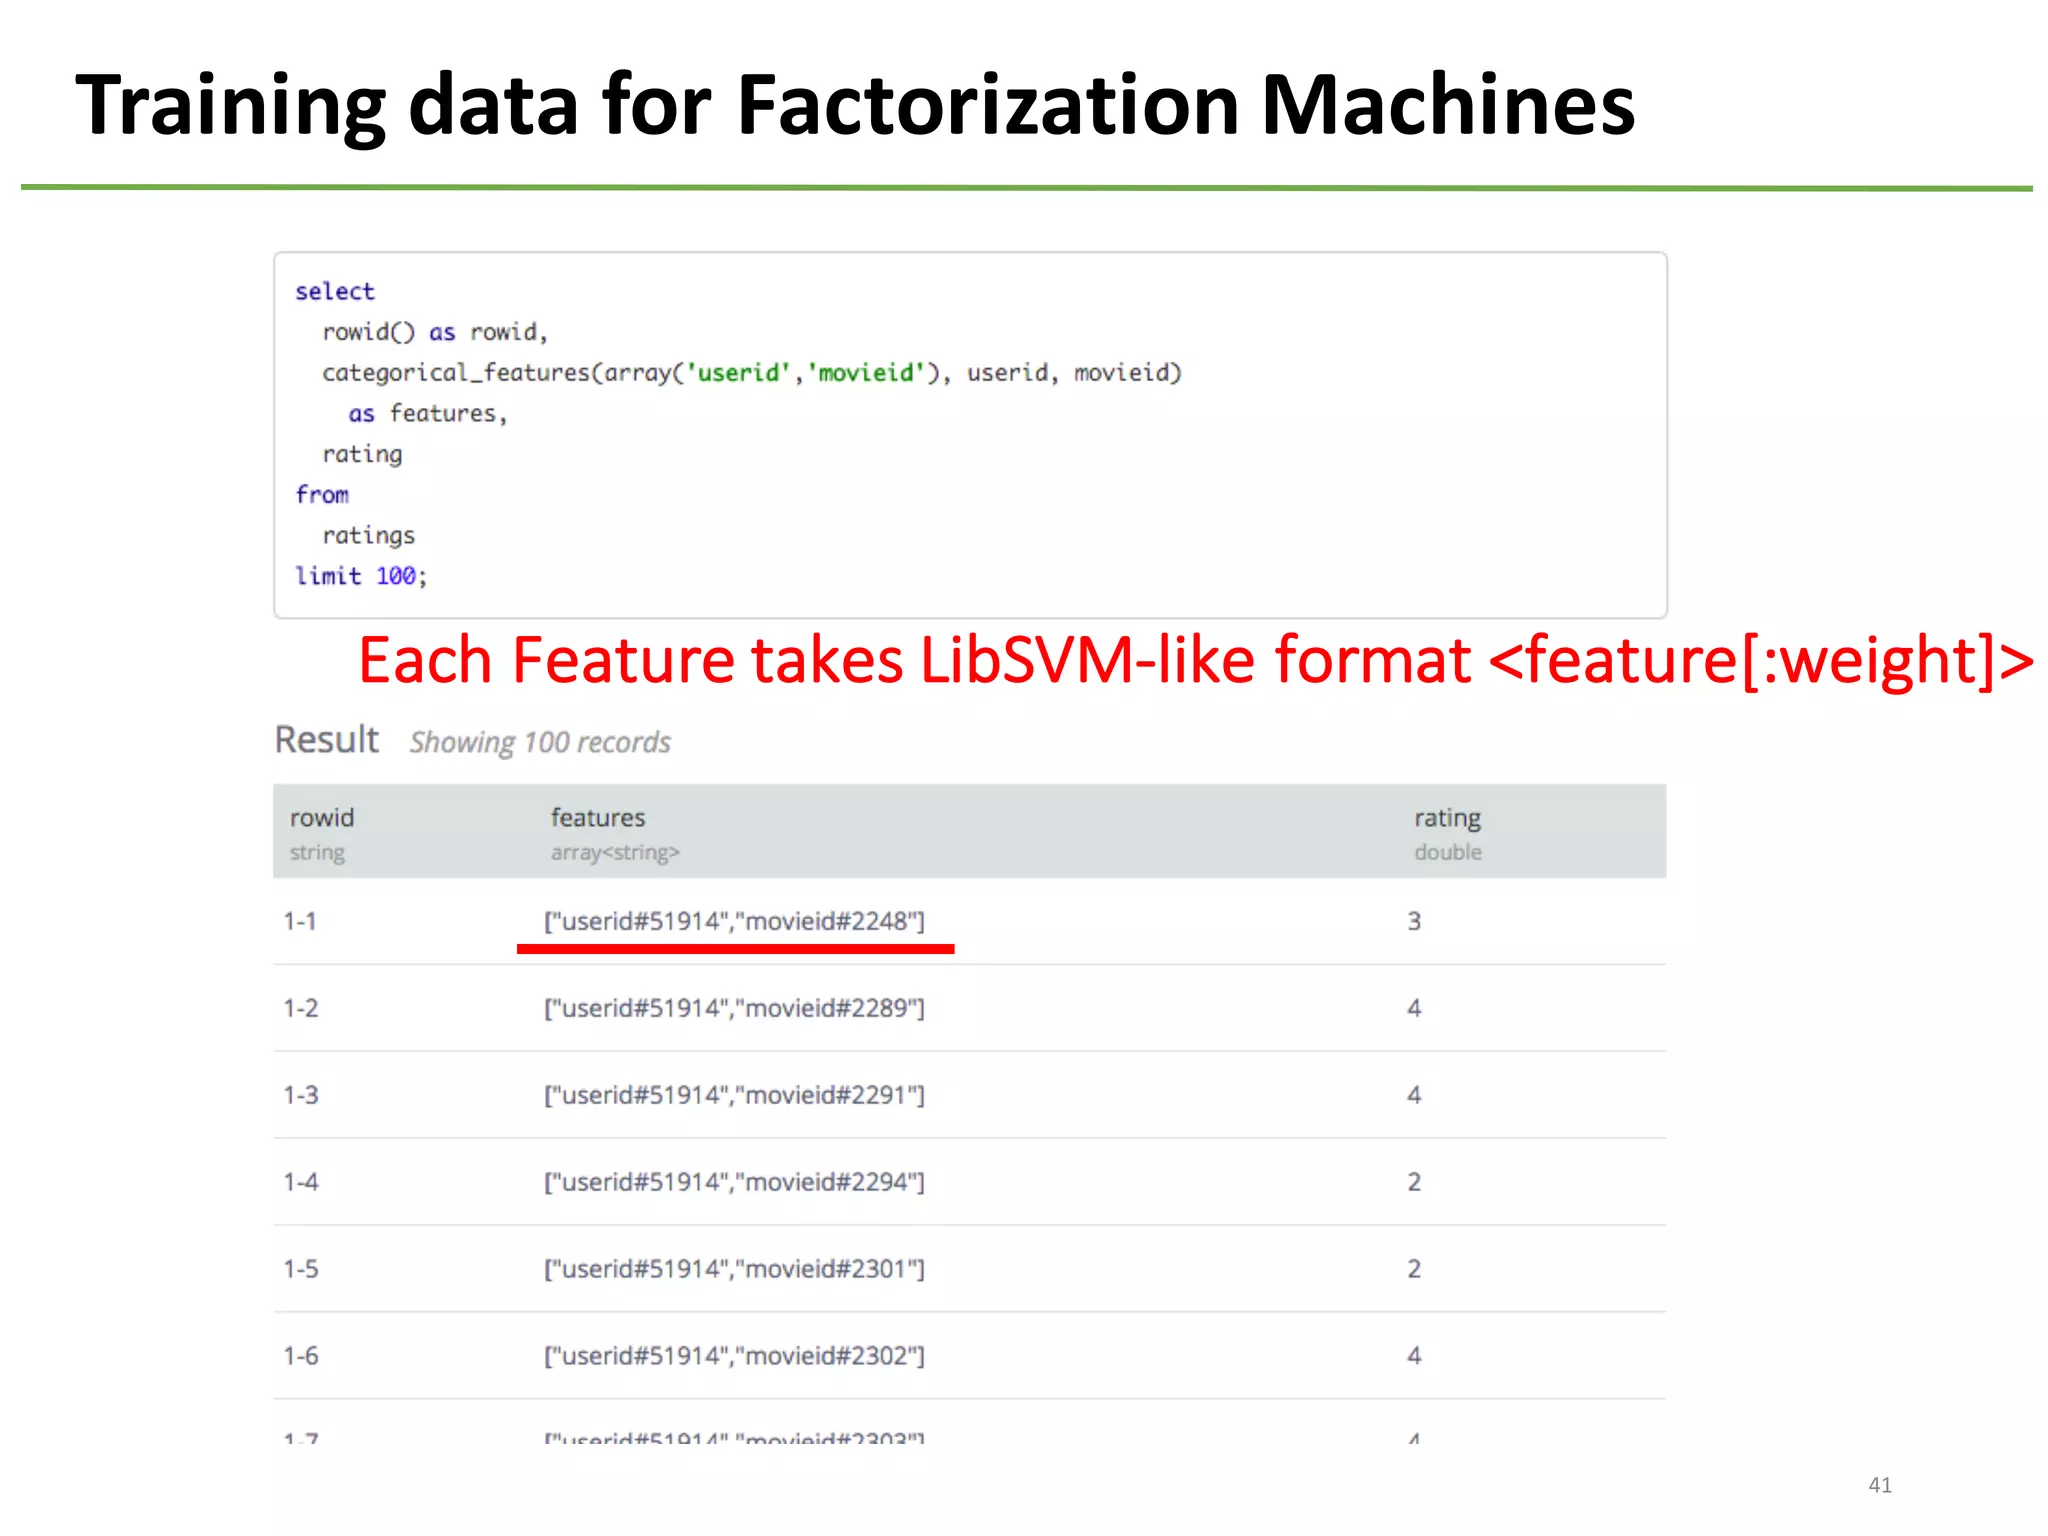Viewport: 2048px width, 1536px height.
Task: Click the 'rowid' column header
Action: tap(322, 817)
